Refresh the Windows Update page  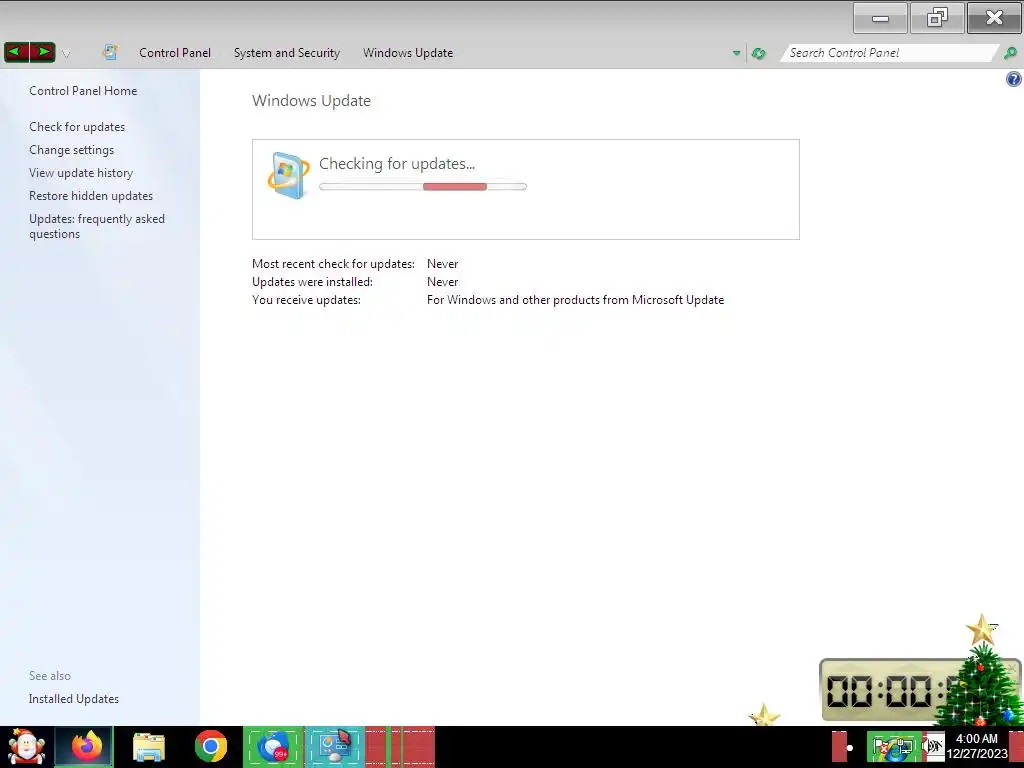759,54
